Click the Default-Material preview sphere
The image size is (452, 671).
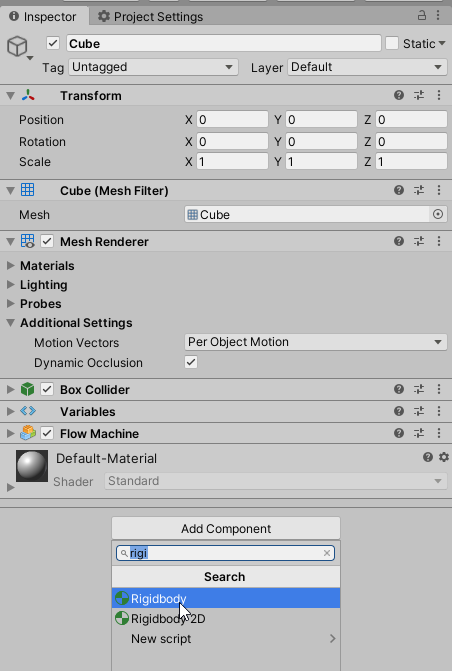click(x=32, y=466)
